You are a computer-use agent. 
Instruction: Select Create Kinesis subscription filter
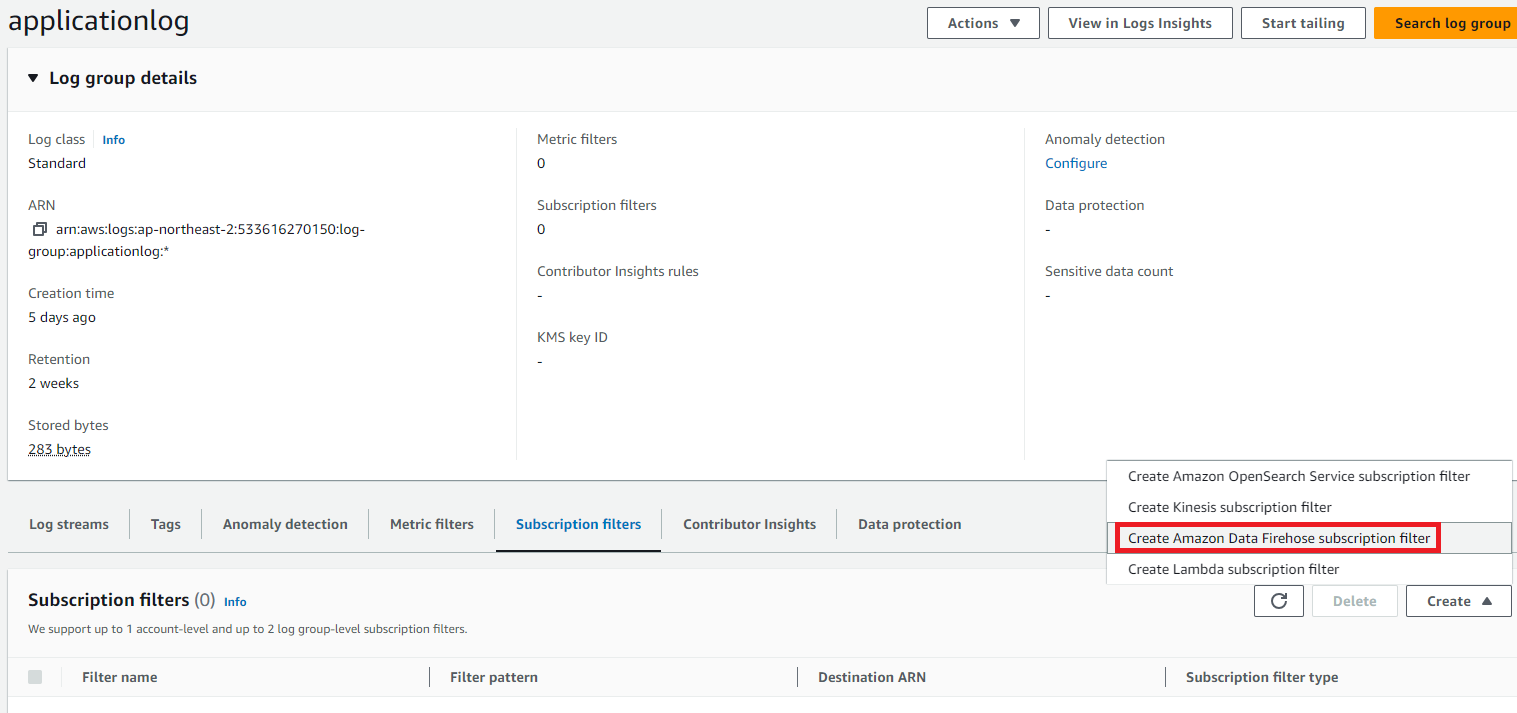(1229, 507)
